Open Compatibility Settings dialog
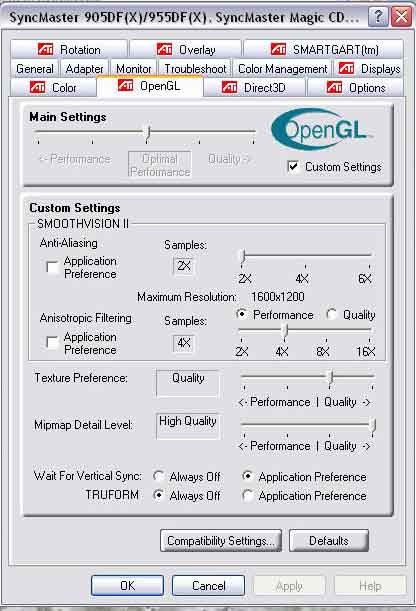Screen dimensions: 416x611 [x=220, y=540]
